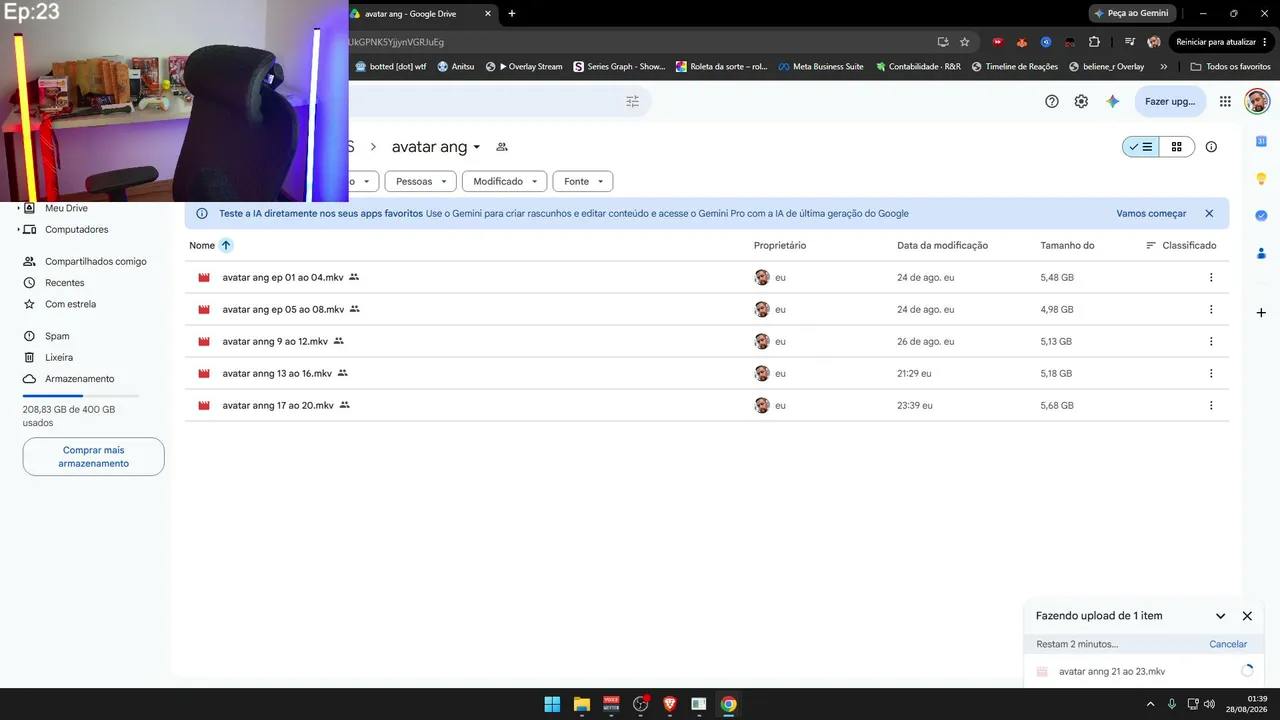Open Todos os favoritos bookmarks folder
Image resolution: width=1280 pixels, height=720 pixels.
[x=1230, y=67]
